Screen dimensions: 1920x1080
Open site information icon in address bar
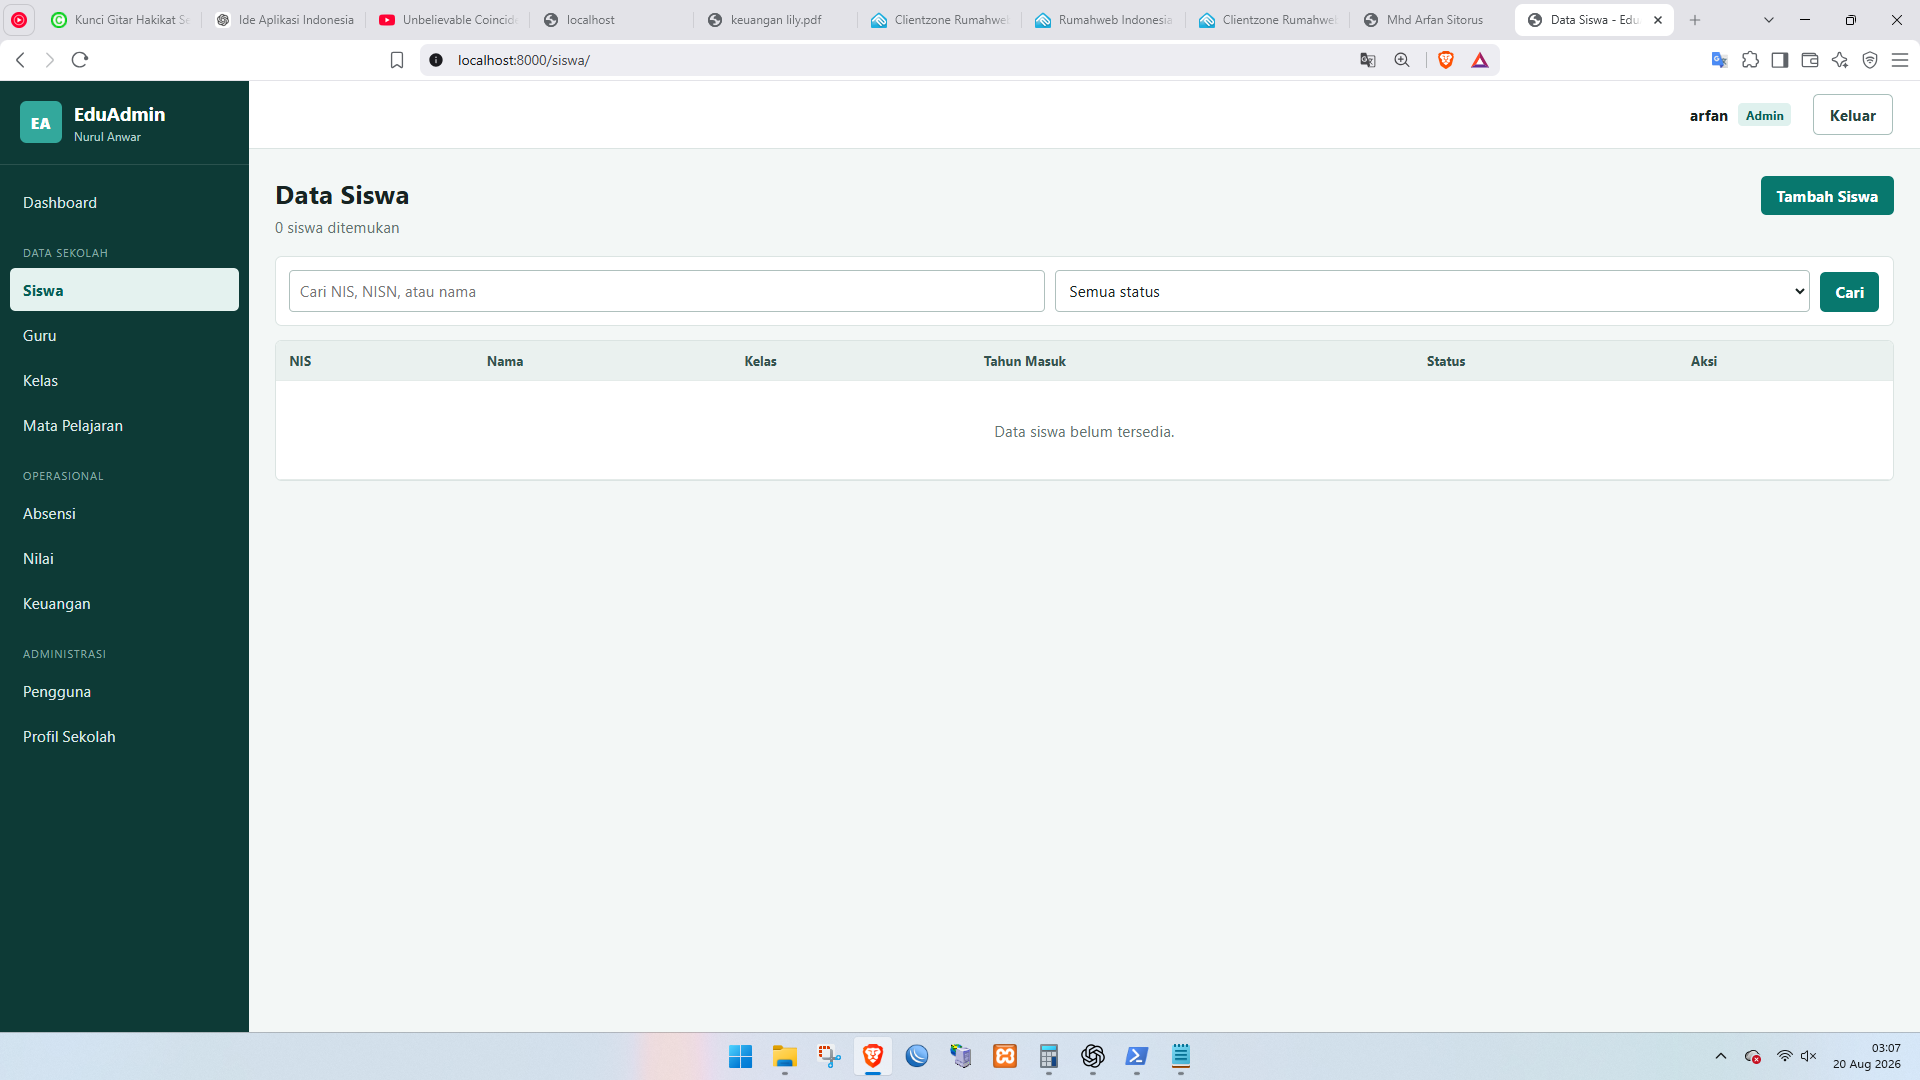(436, 60)
